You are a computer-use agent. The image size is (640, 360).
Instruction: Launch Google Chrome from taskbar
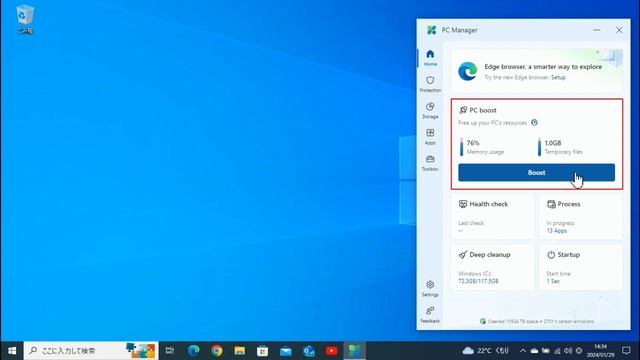(217, 351)
